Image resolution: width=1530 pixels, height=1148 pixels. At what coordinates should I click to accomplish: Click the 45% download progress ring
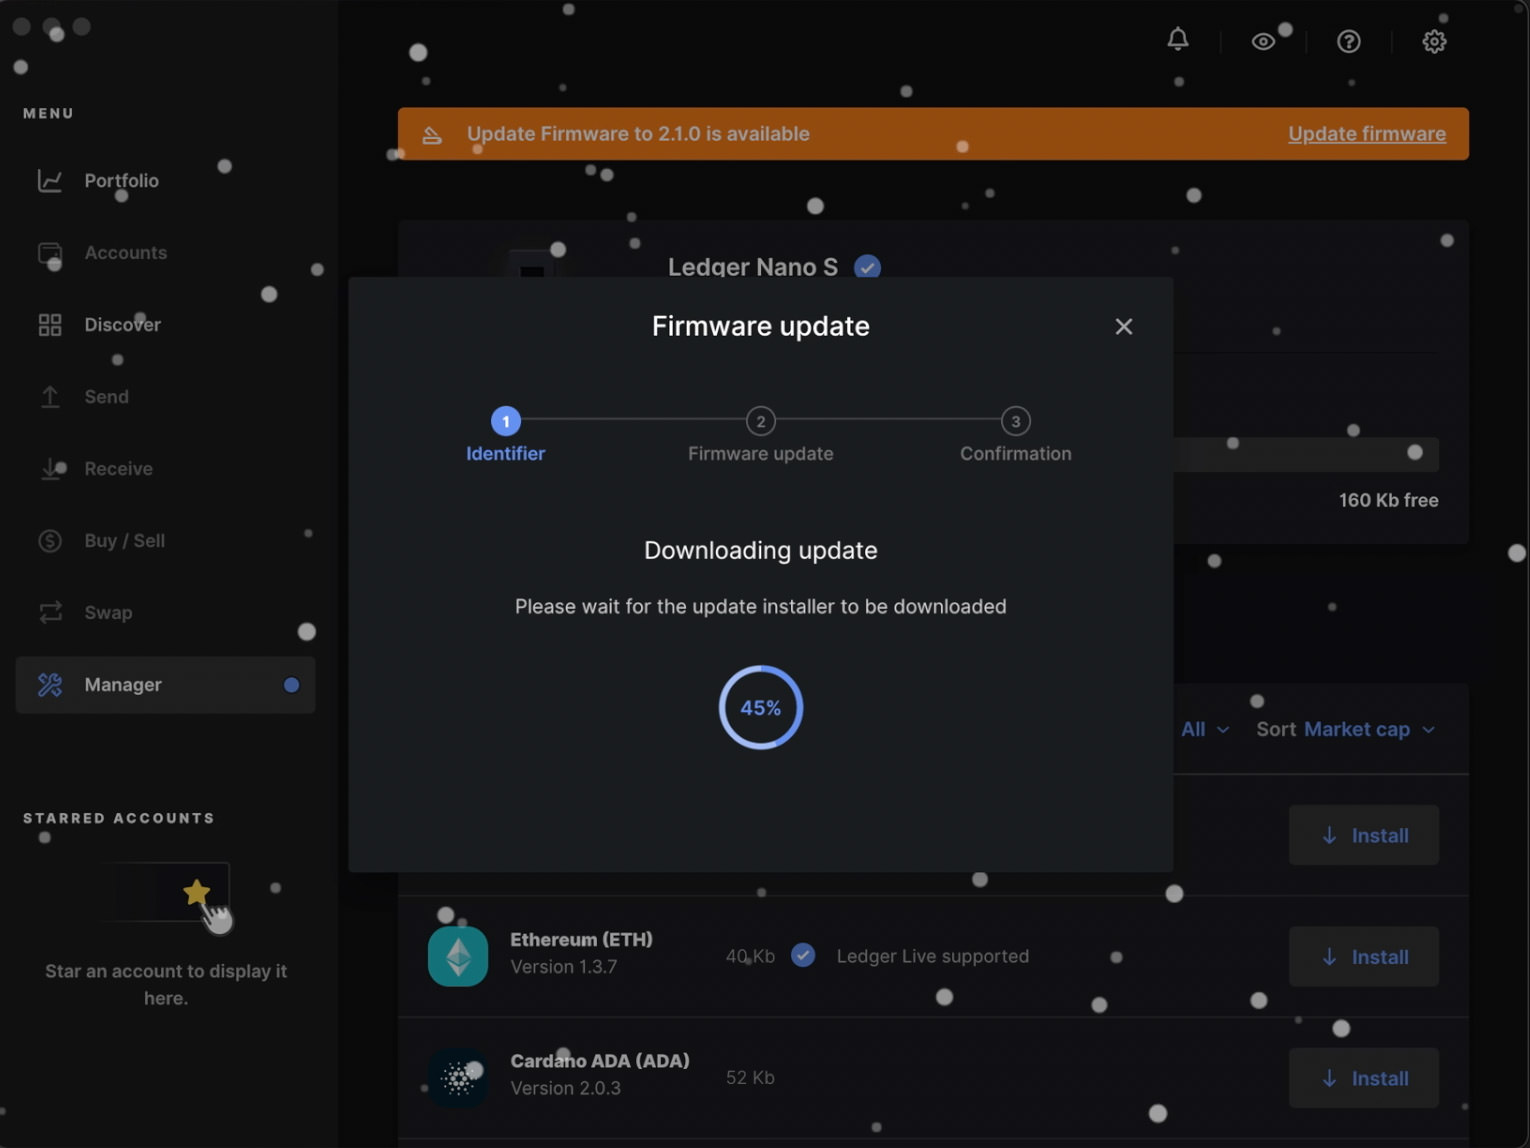click(761, 708)
